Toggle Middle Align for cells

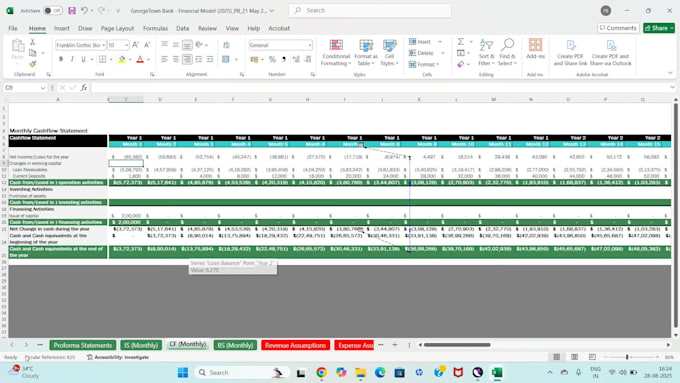point(176,45)
